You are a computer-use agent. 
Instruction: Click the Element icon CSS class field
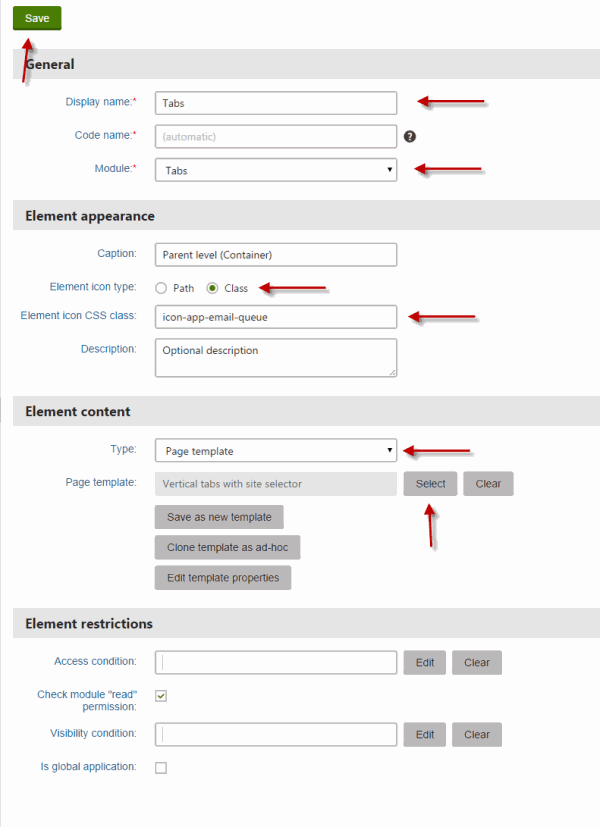pos(276,316)
